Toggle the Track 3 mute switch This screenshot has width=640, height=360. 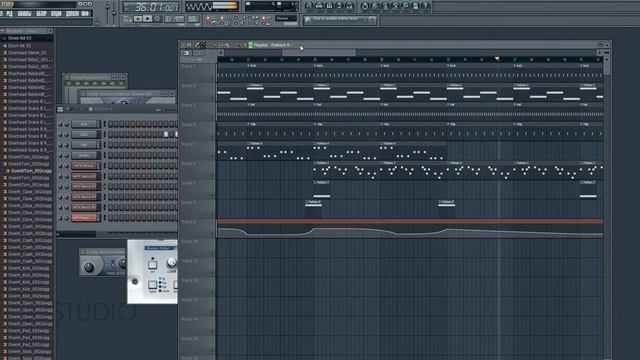click(x=213, y=118)
